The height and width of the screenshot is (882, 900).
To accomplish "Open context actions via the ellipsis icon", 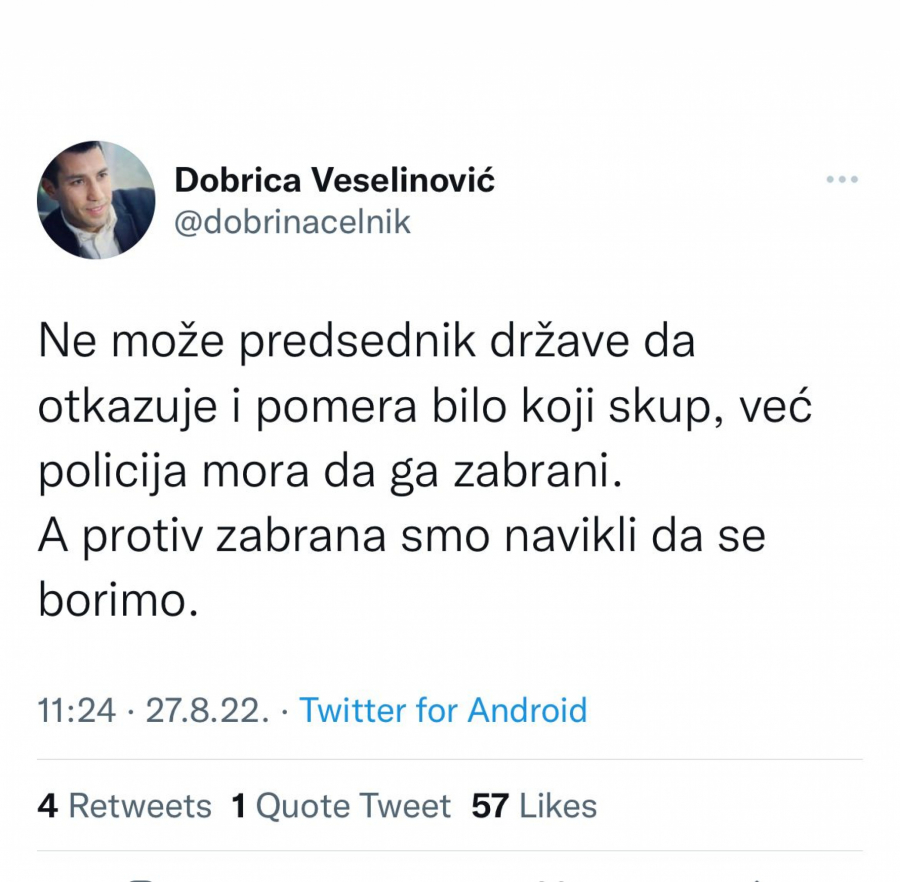I will click(843, 178).
